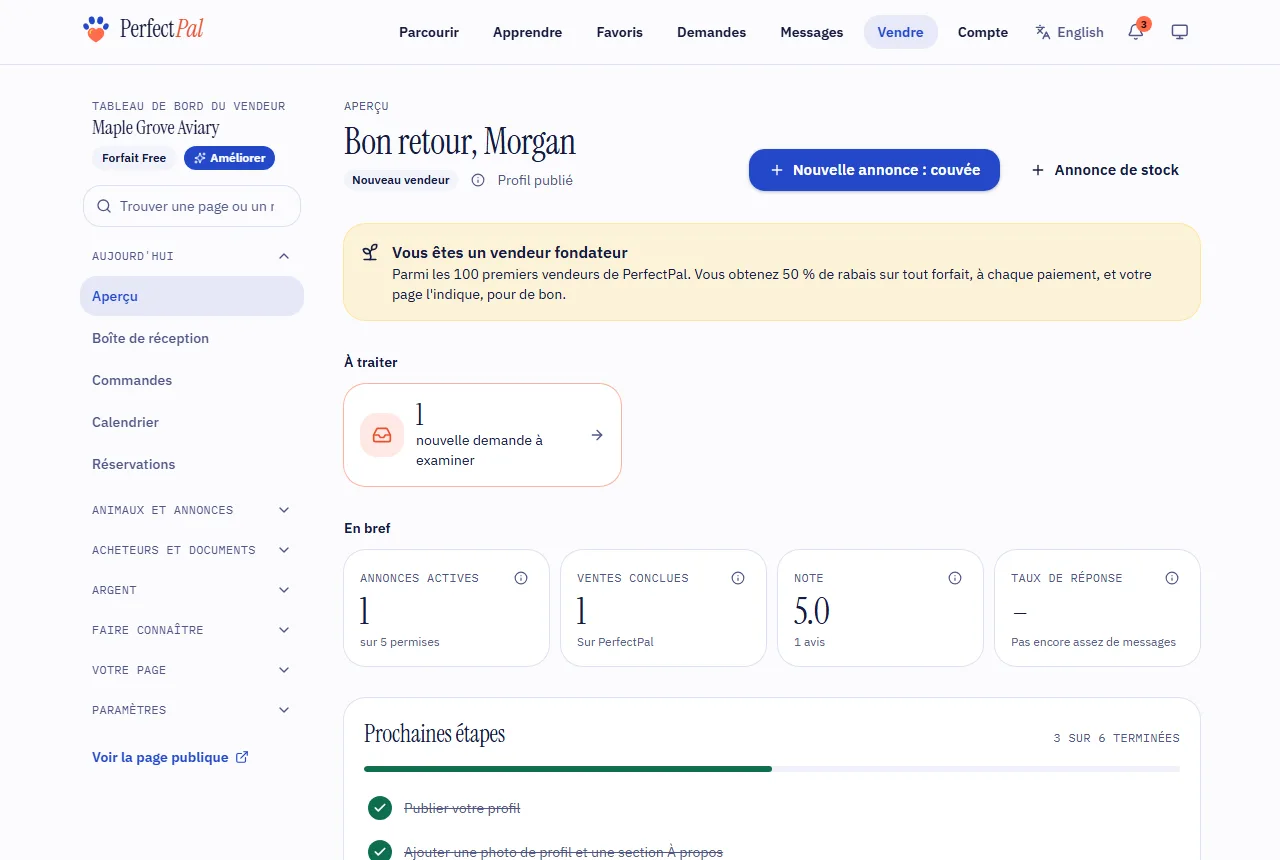The width and height of the screenshot is (1280, 860).
Task: Expand the Paramètres sidebar section
Action: coord(192,710)
